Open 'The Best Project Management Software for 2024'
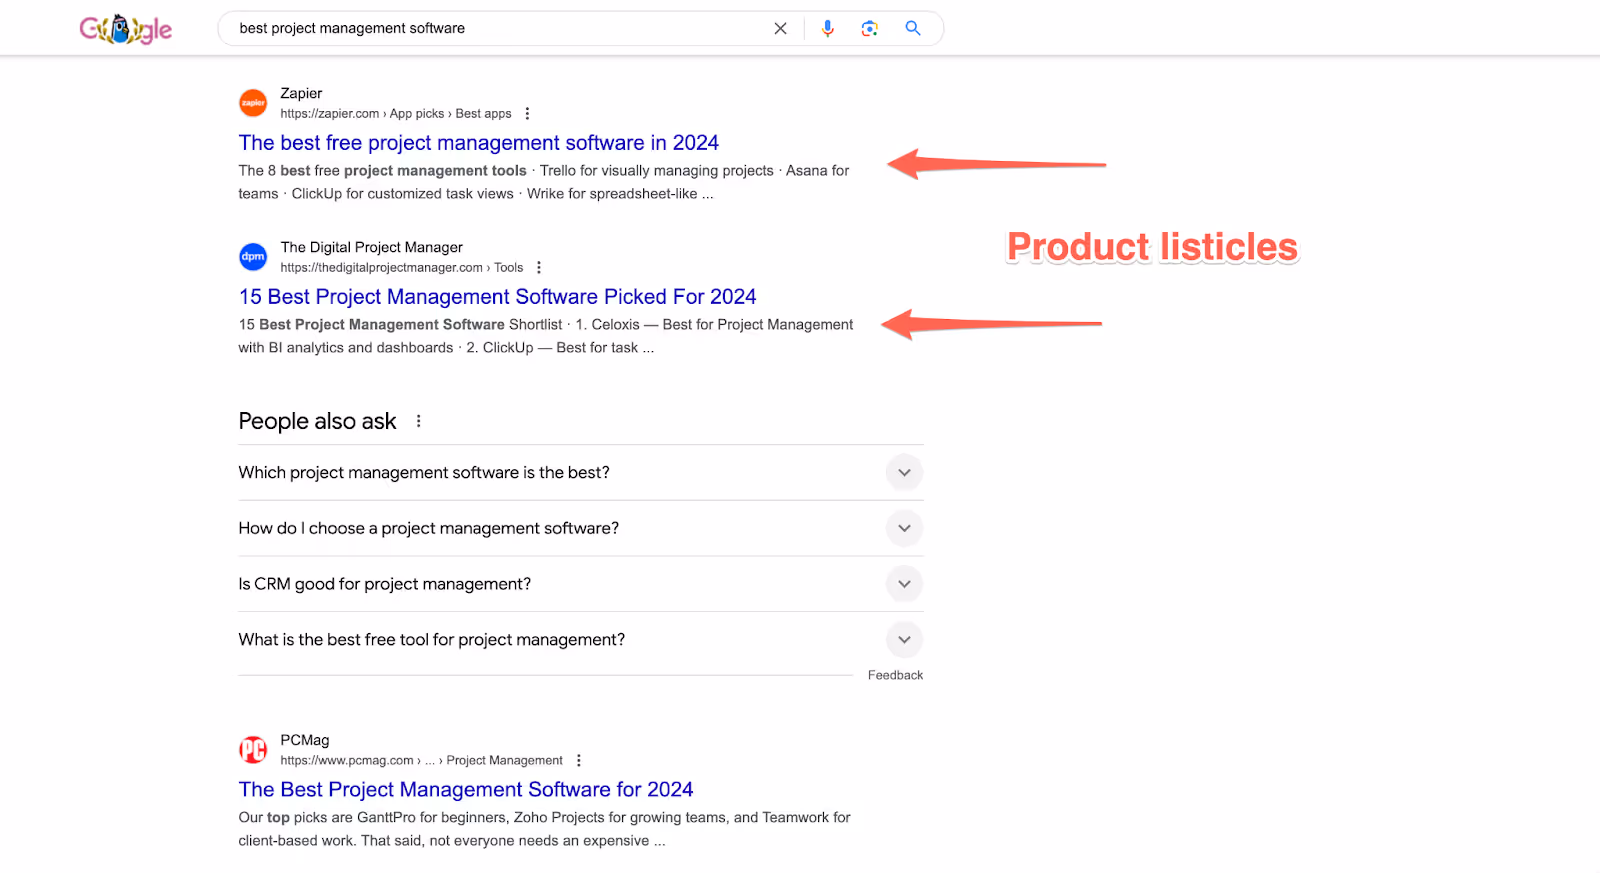Screen dimensions: 1600x873 point(466,790)
